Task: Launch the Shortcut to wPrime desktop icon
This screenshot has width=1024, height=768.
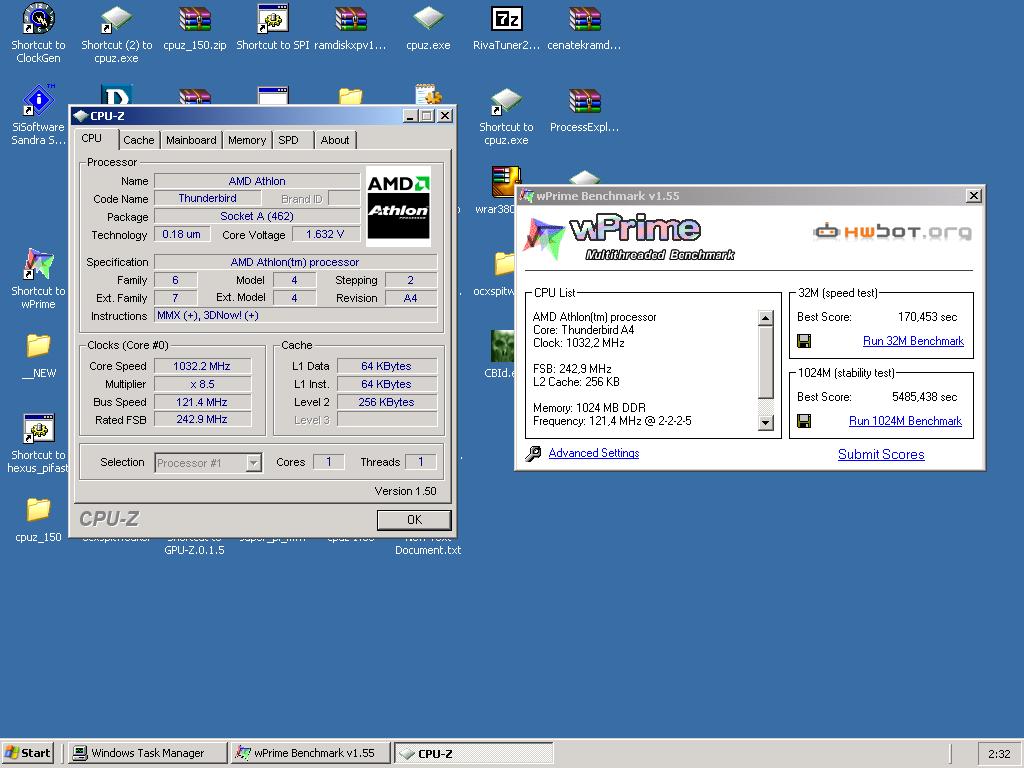Action: (x=38, y=264)
